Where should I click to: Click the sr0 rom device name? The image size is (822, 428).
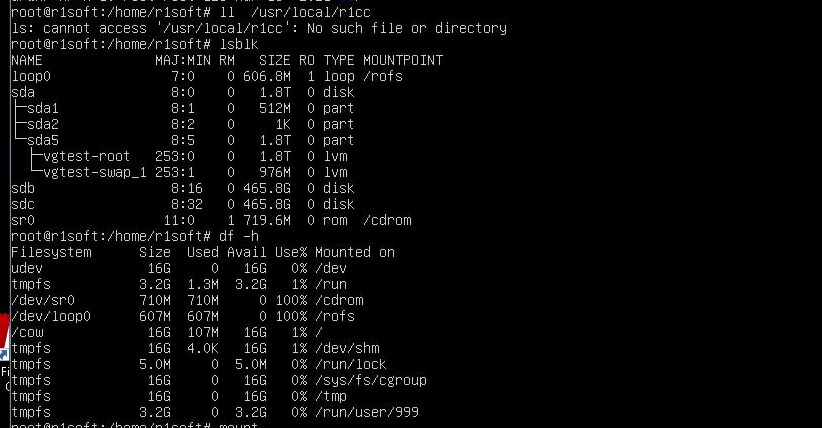coord(23,220)
